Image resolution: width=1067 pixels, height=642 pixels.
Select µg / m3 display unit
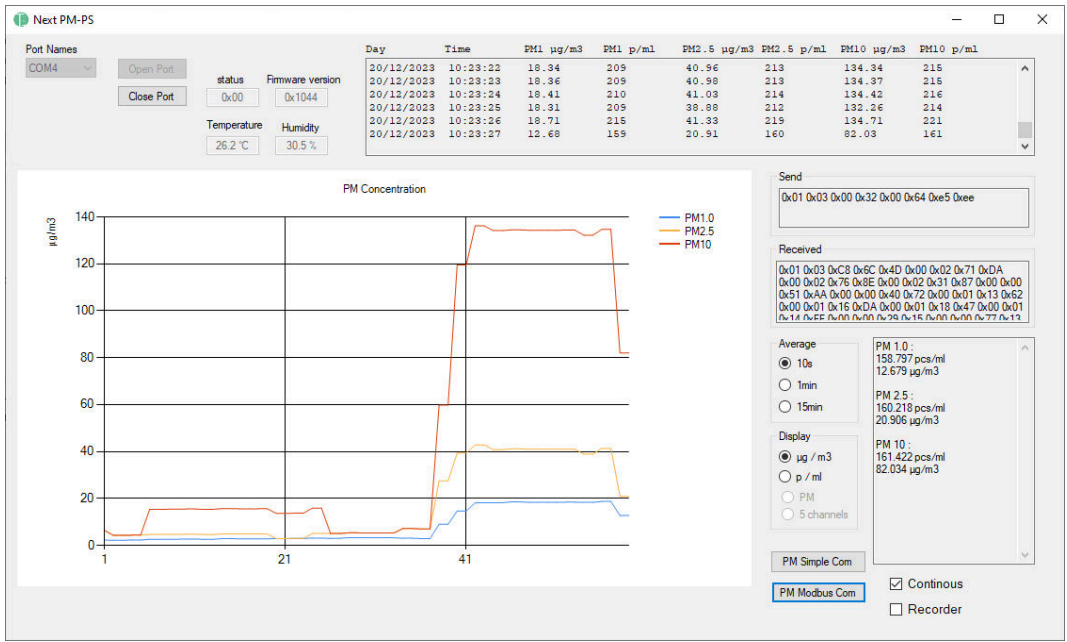pyautogui.click(x=785, y=456)
